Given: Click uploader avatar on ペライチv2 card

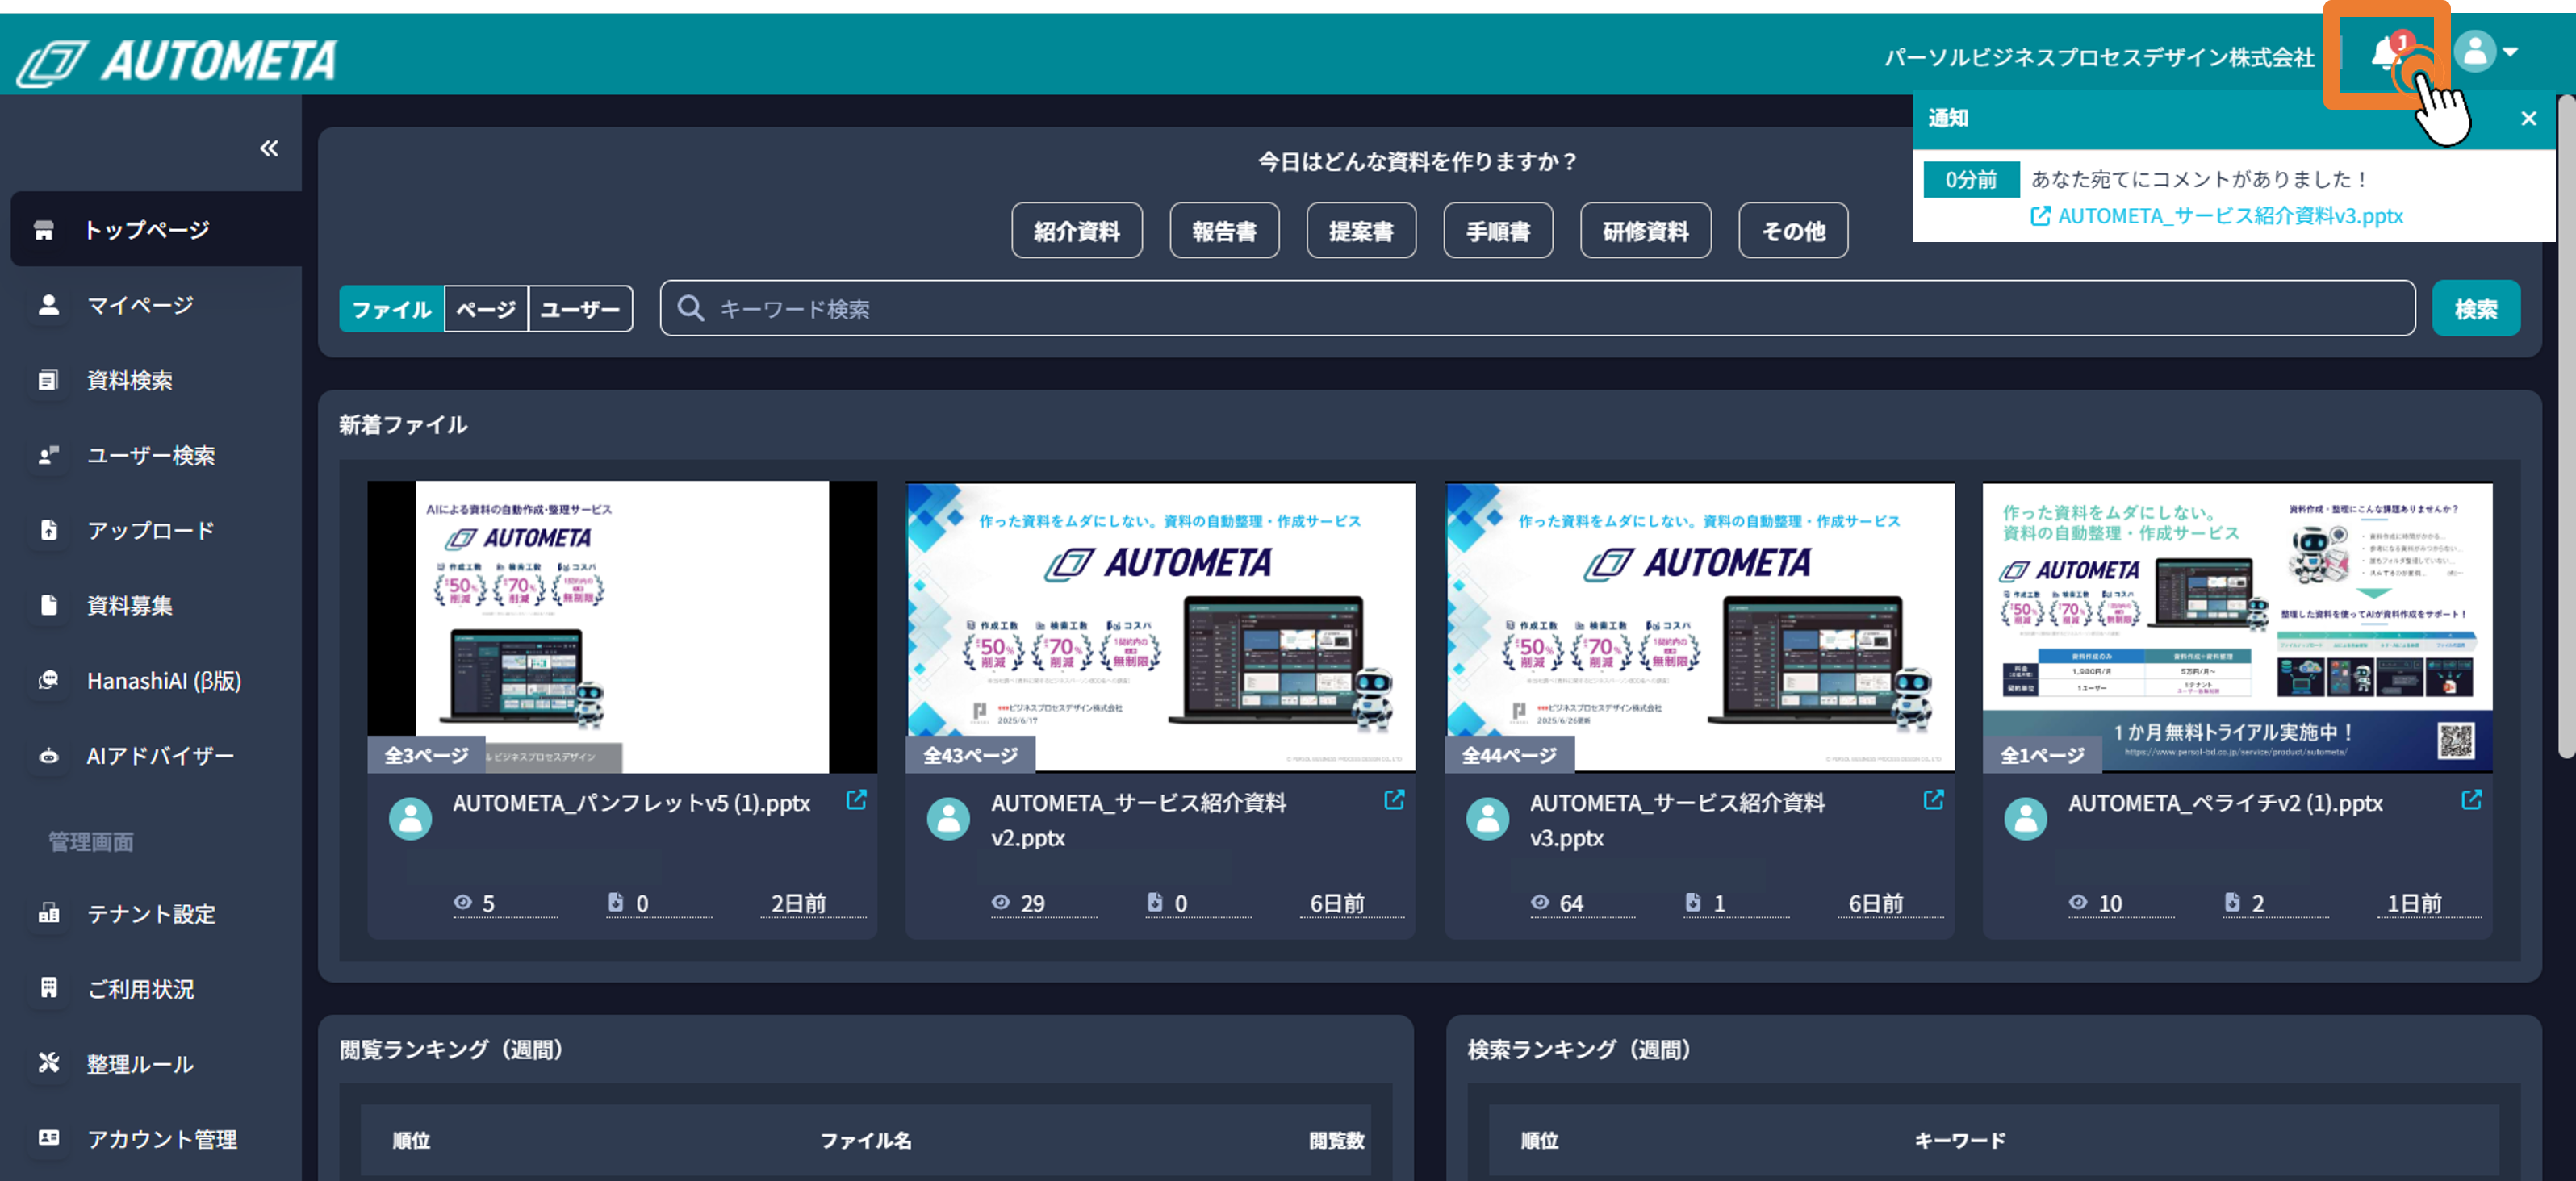Looking at the screenshot, I should (x=2025, y=819).
